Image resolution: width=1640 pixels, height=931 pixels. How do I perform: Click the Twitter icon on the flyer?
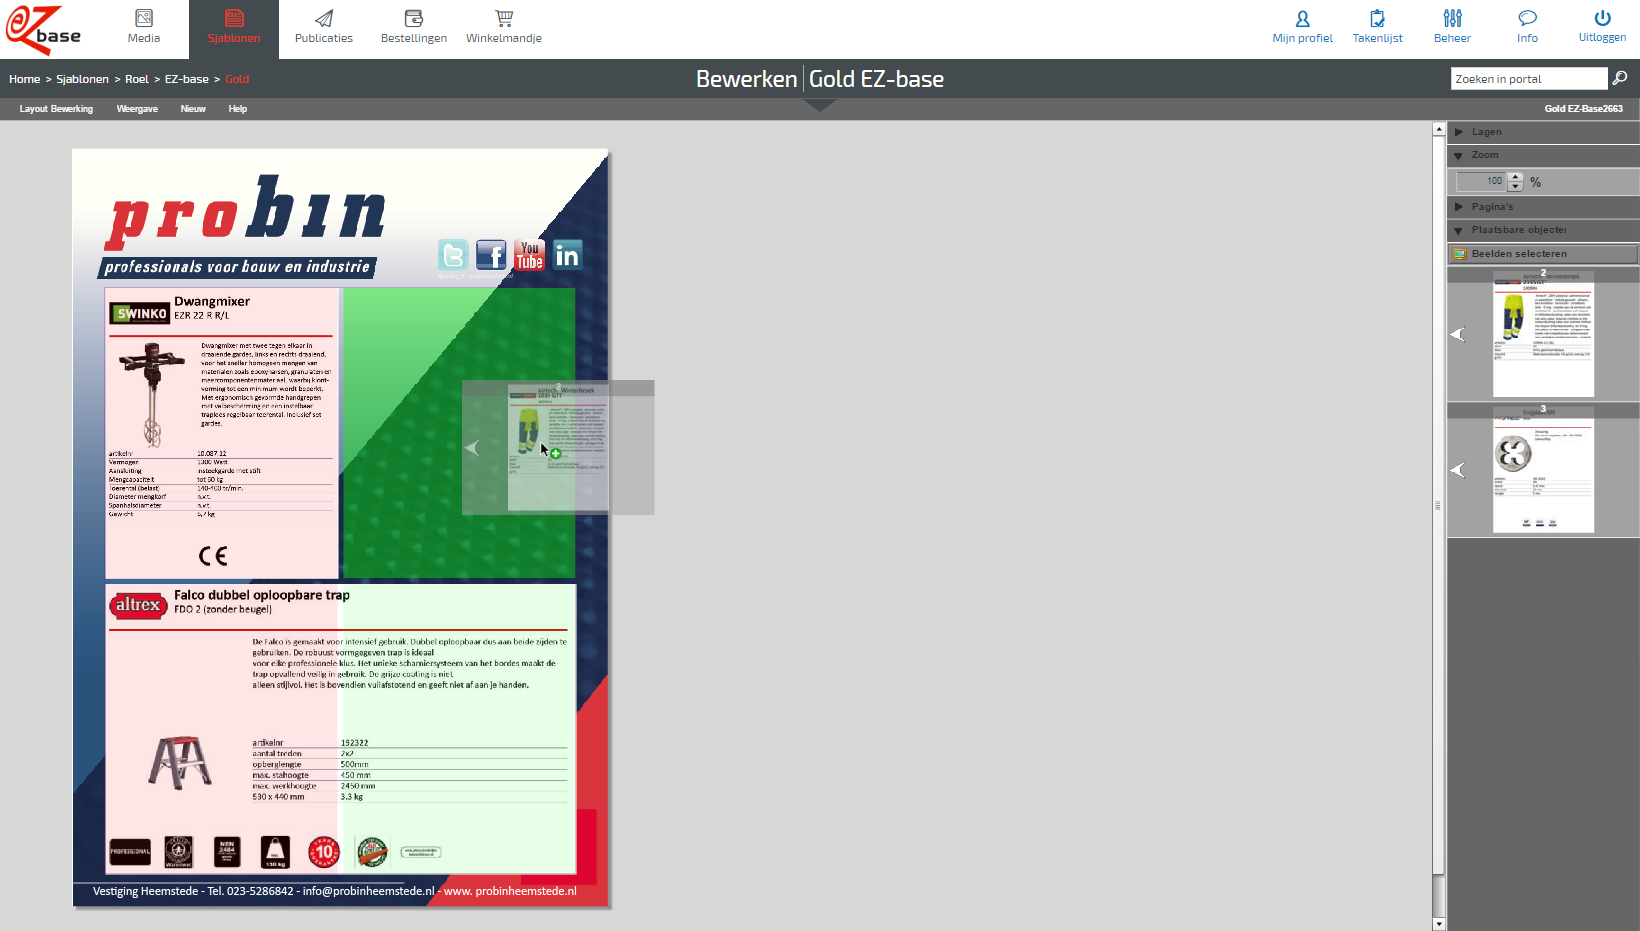(x=453, y=256)
